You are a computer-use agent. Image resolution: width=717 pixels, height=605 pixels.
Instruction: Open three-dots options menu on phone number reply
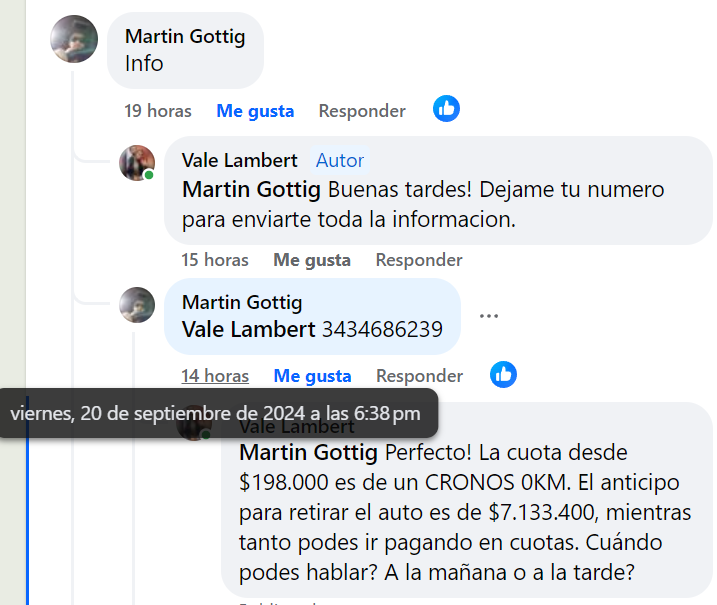[488, 315]
